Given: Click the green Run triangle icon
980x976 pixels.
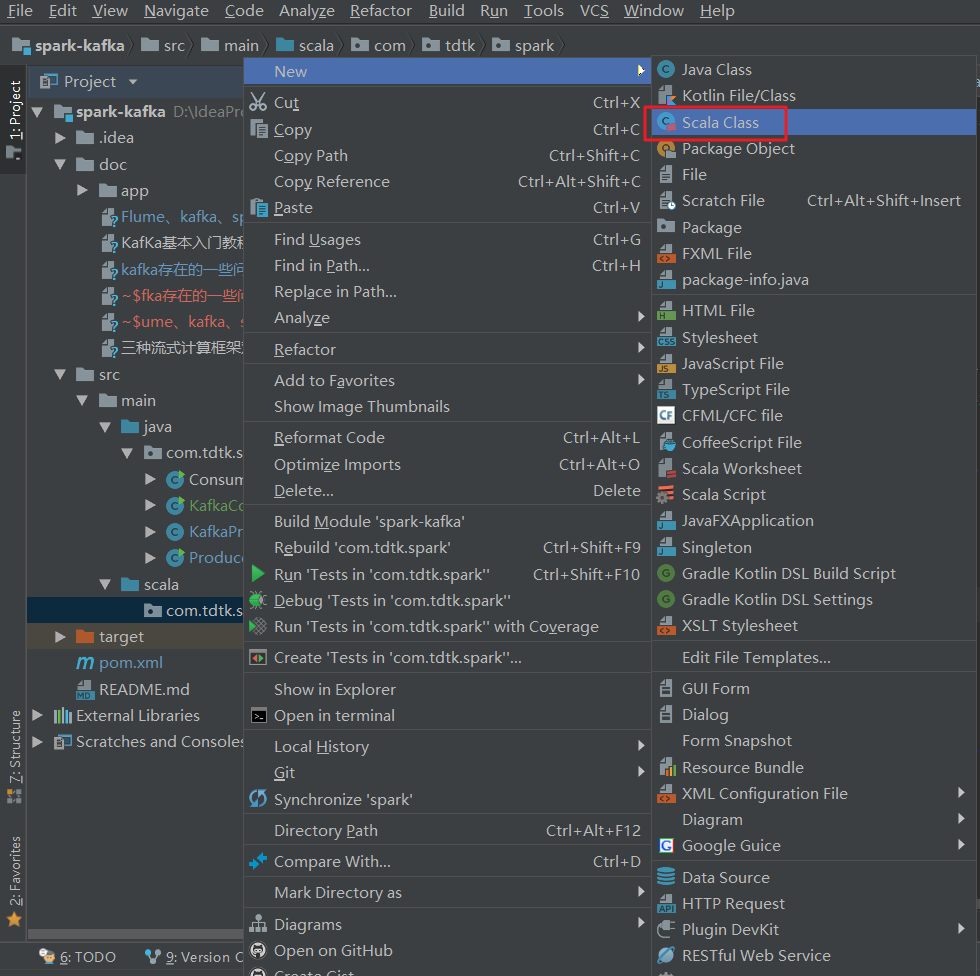Looking at the screenshot, I should tap(258, 574).
